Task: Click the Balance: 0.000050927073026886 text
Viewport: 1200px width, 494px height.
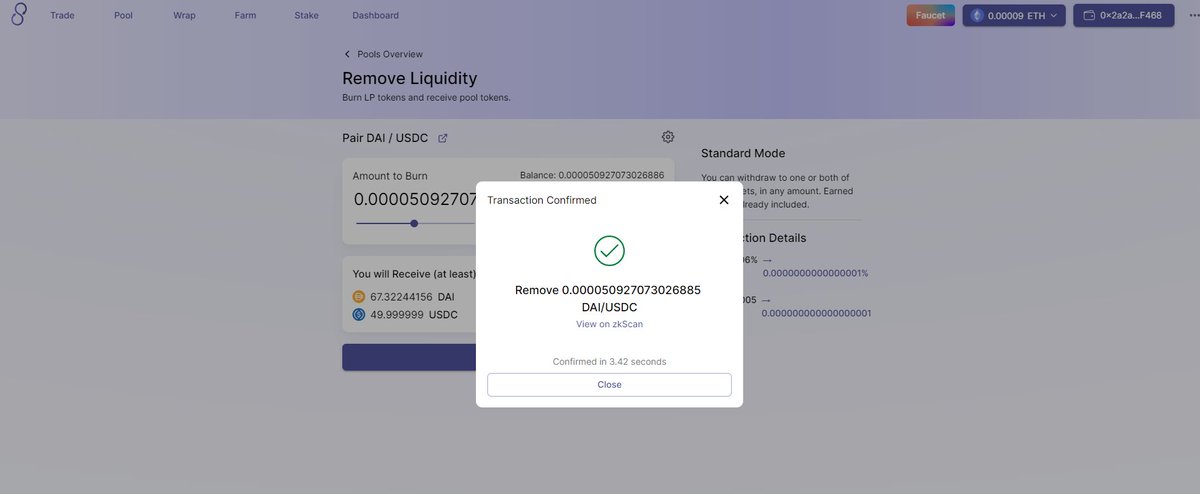Action: point(592,175)
